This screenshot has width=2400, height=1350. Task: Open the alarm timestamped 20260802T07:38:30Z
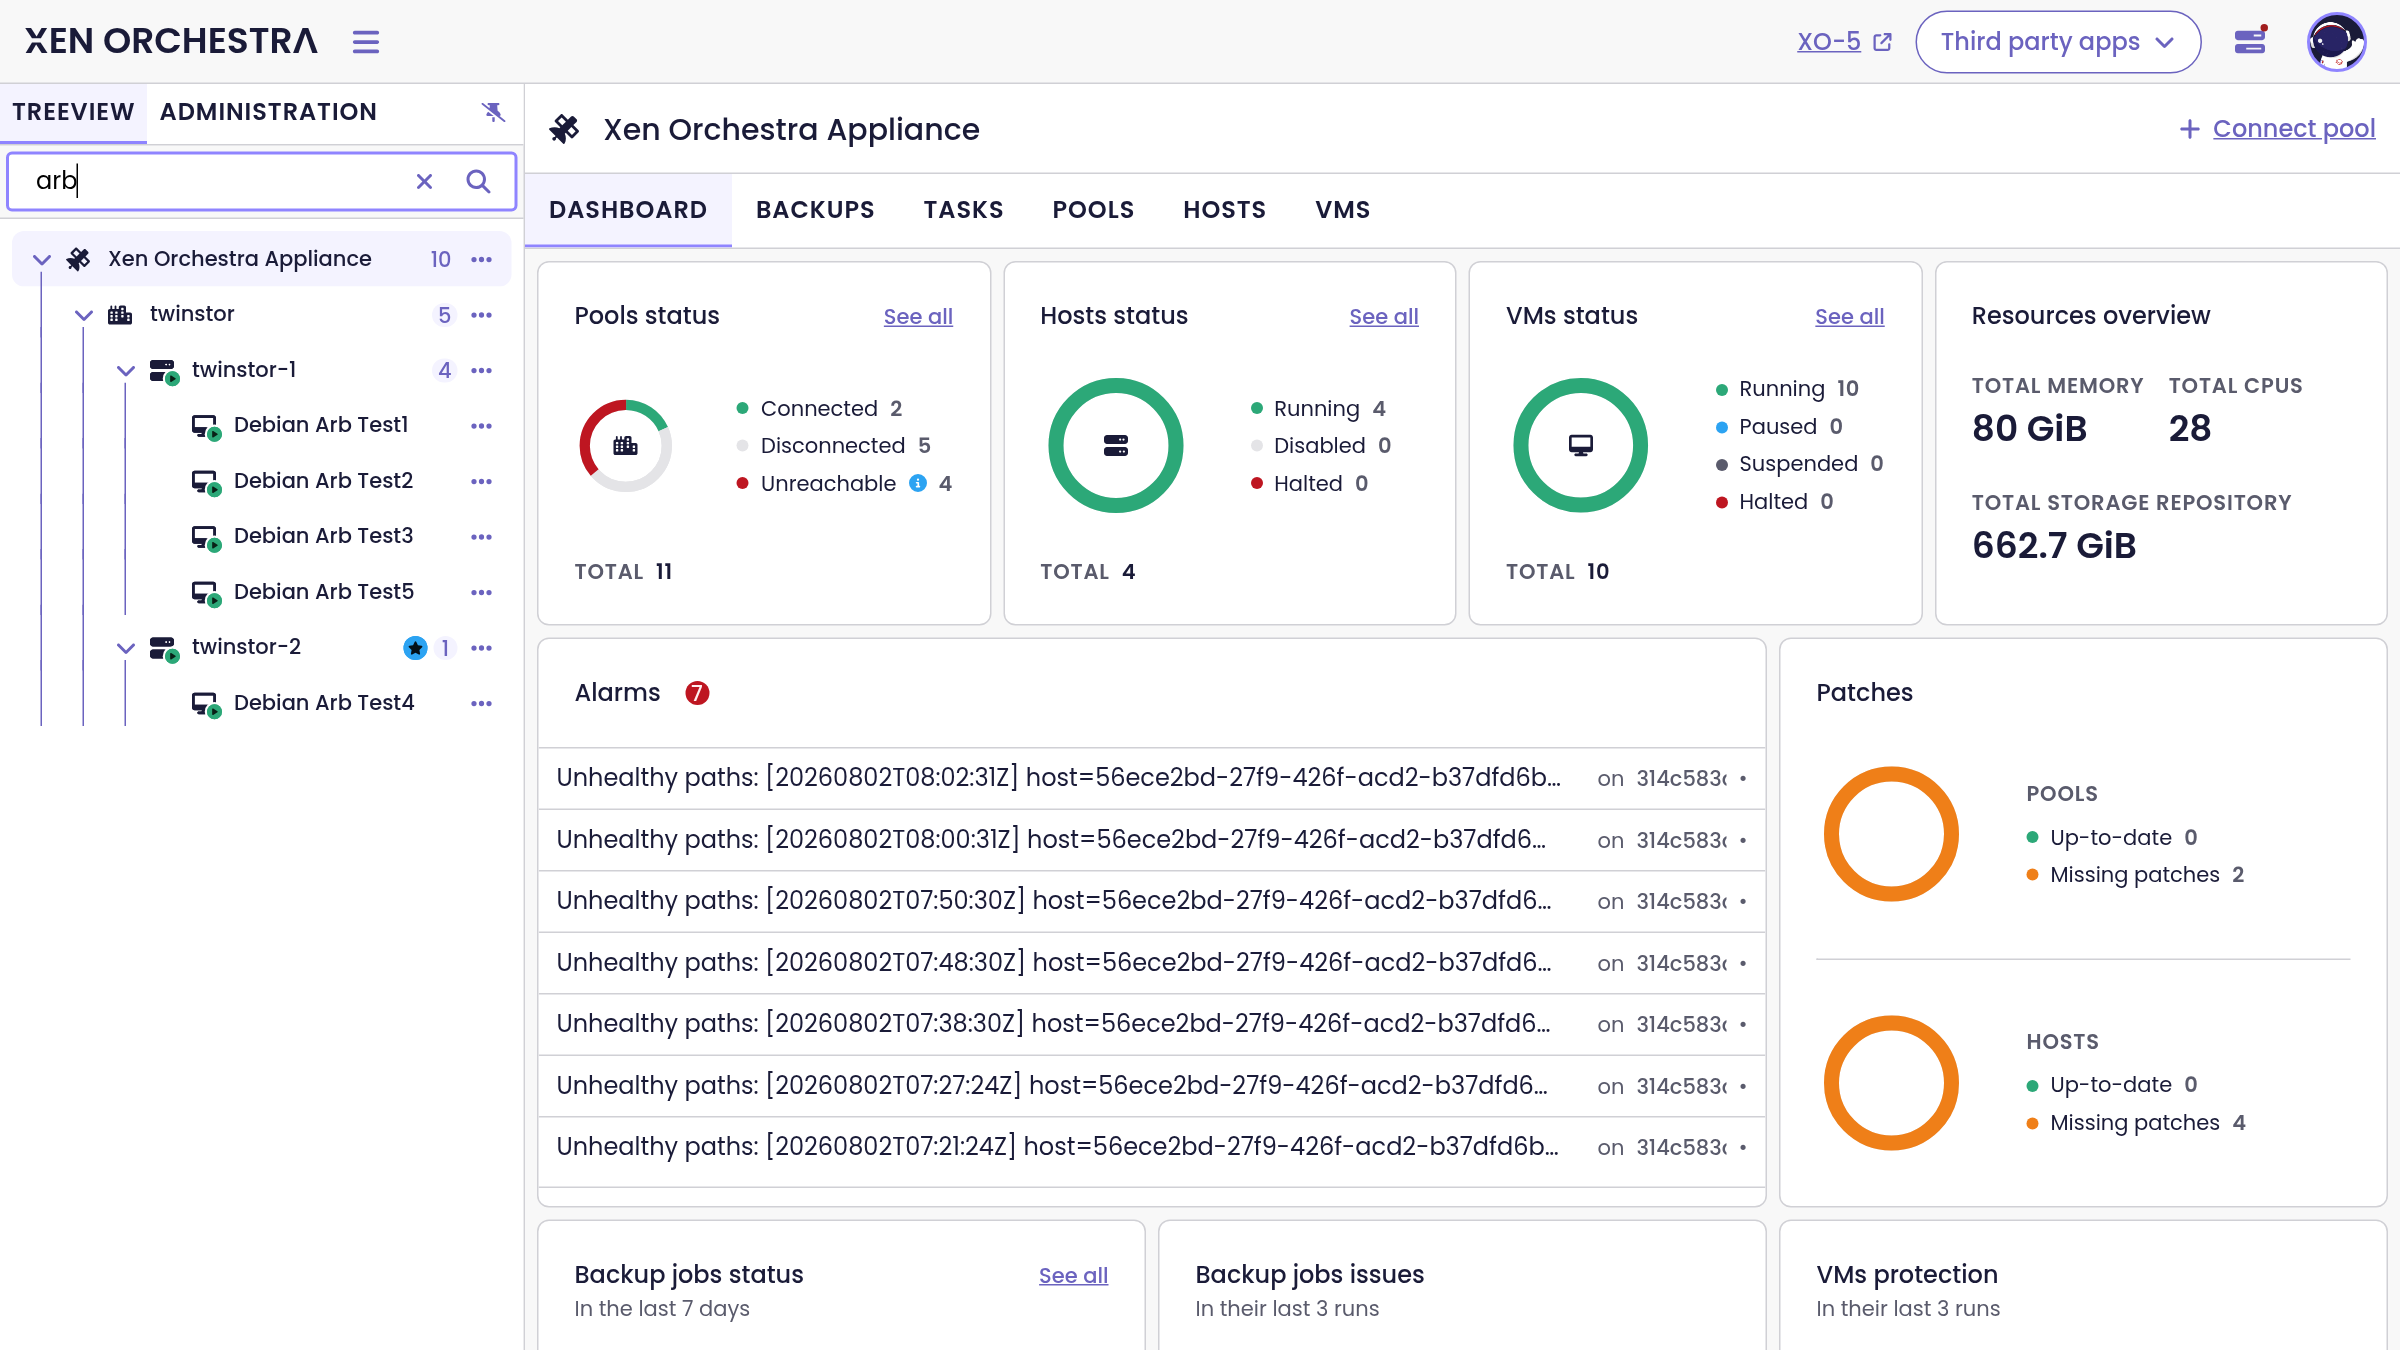pos(1151,1024)
